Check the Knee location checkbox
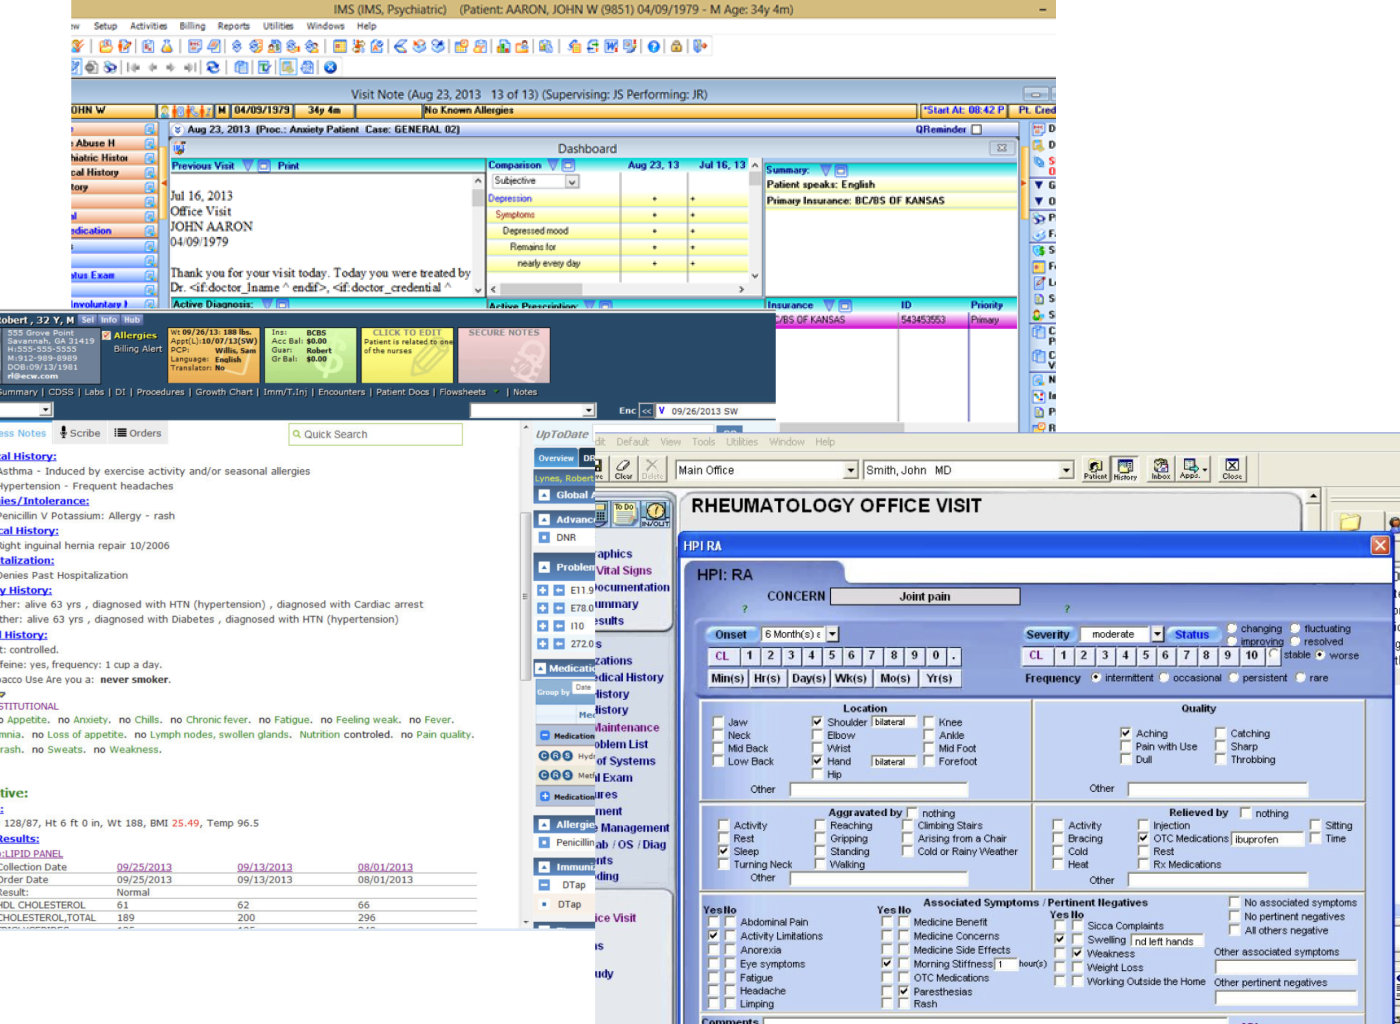This screenshot has height=1024, width=1400. pyautogui.click(x=928, y=721)
